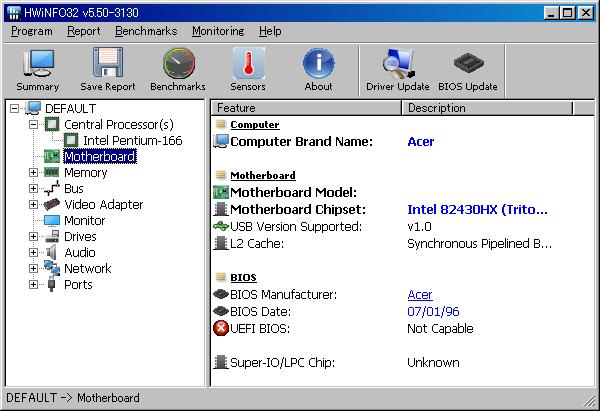The width and height of the screenshot is (600, 411).
Task: Click the Save Report floppy icon
Action: (108, 63)
